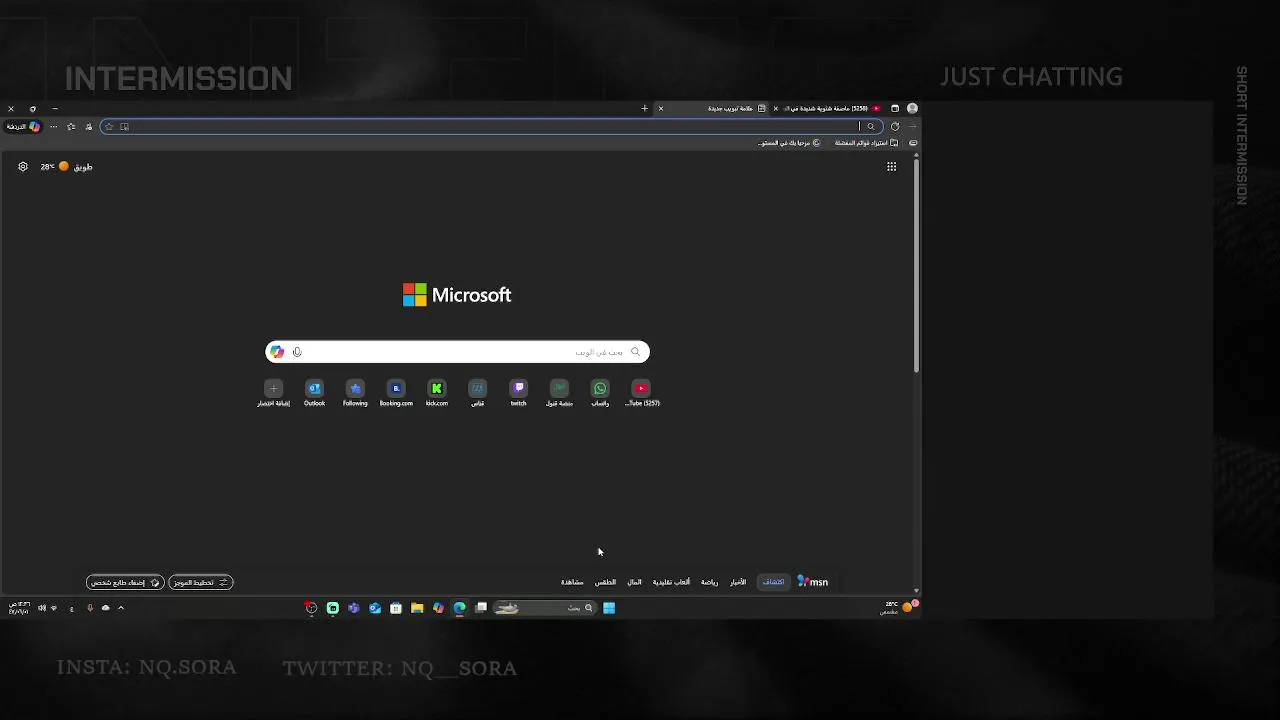Select the new tab page tab
The image size is (1280, 720).
point(711,108)
